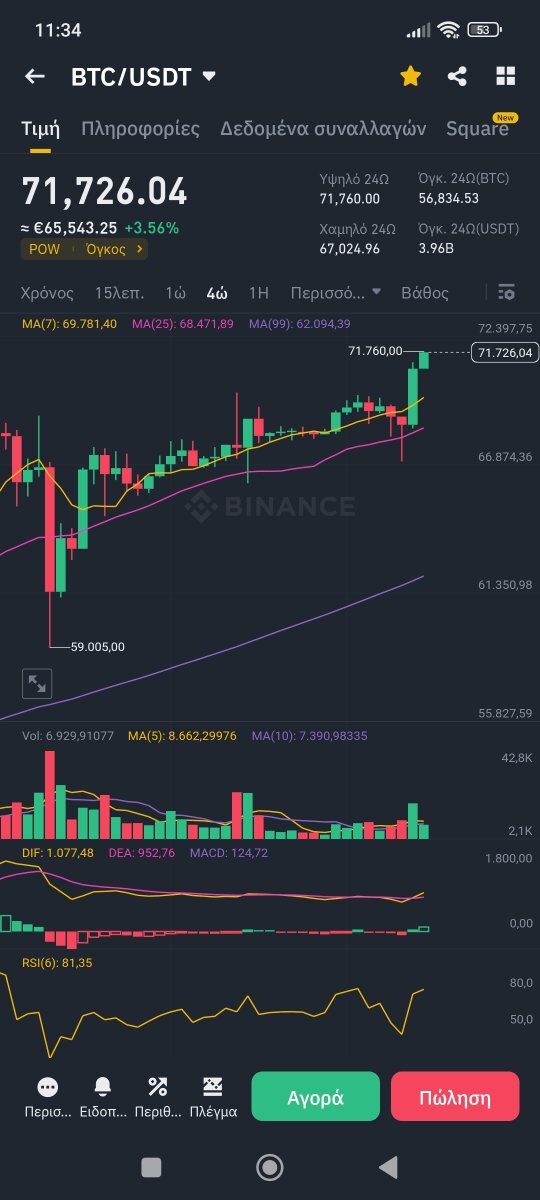Select the 1H timeframe option
The width and height of the screenshot is (540, 1200).
[x=259, y=293]
